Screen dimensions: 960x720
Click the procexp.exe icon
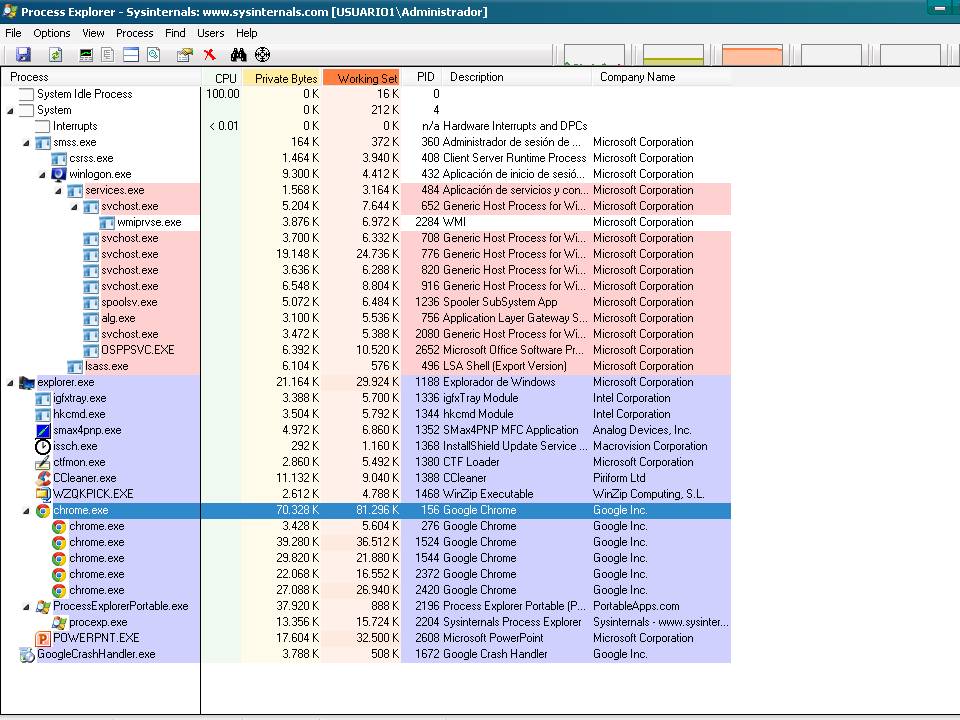pos(59,622)
